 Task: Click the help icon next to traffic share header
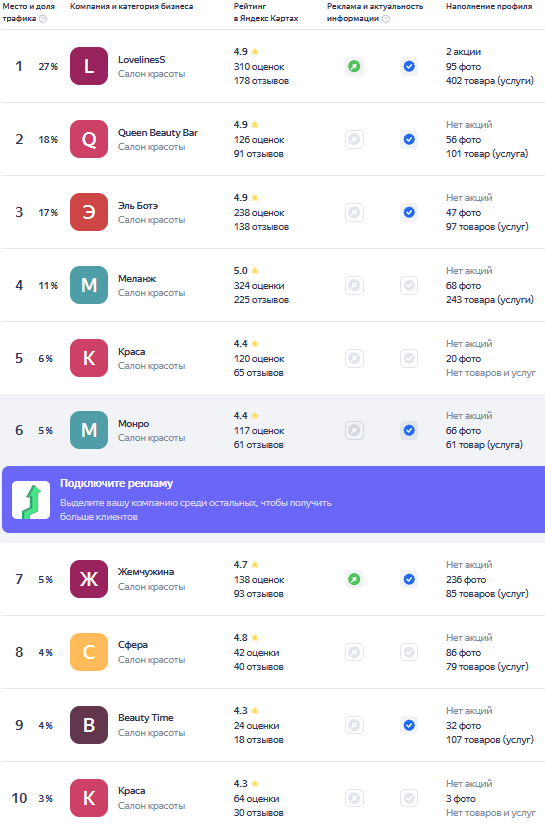pyautogui.click(x=43, y=19)
